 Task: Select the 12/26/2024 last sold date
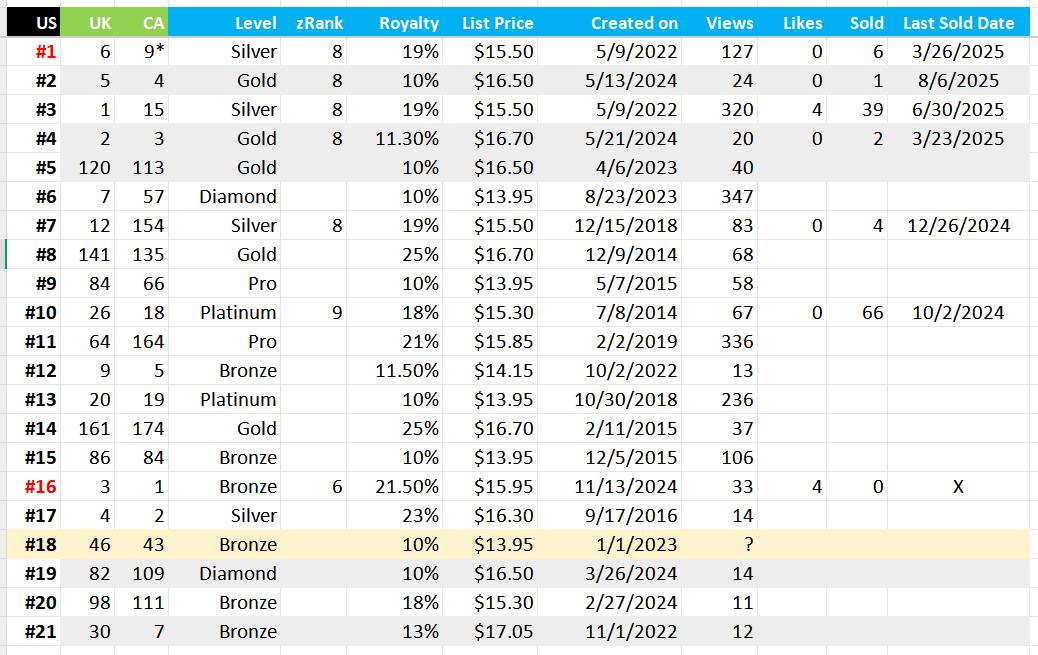coord(959,226)
